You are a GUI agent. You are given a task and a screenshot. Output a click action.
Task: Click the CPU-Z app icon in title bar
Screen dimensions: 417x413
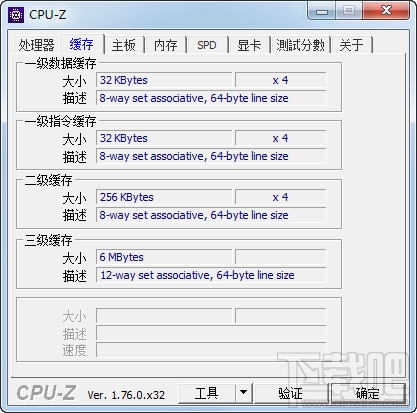16,15
